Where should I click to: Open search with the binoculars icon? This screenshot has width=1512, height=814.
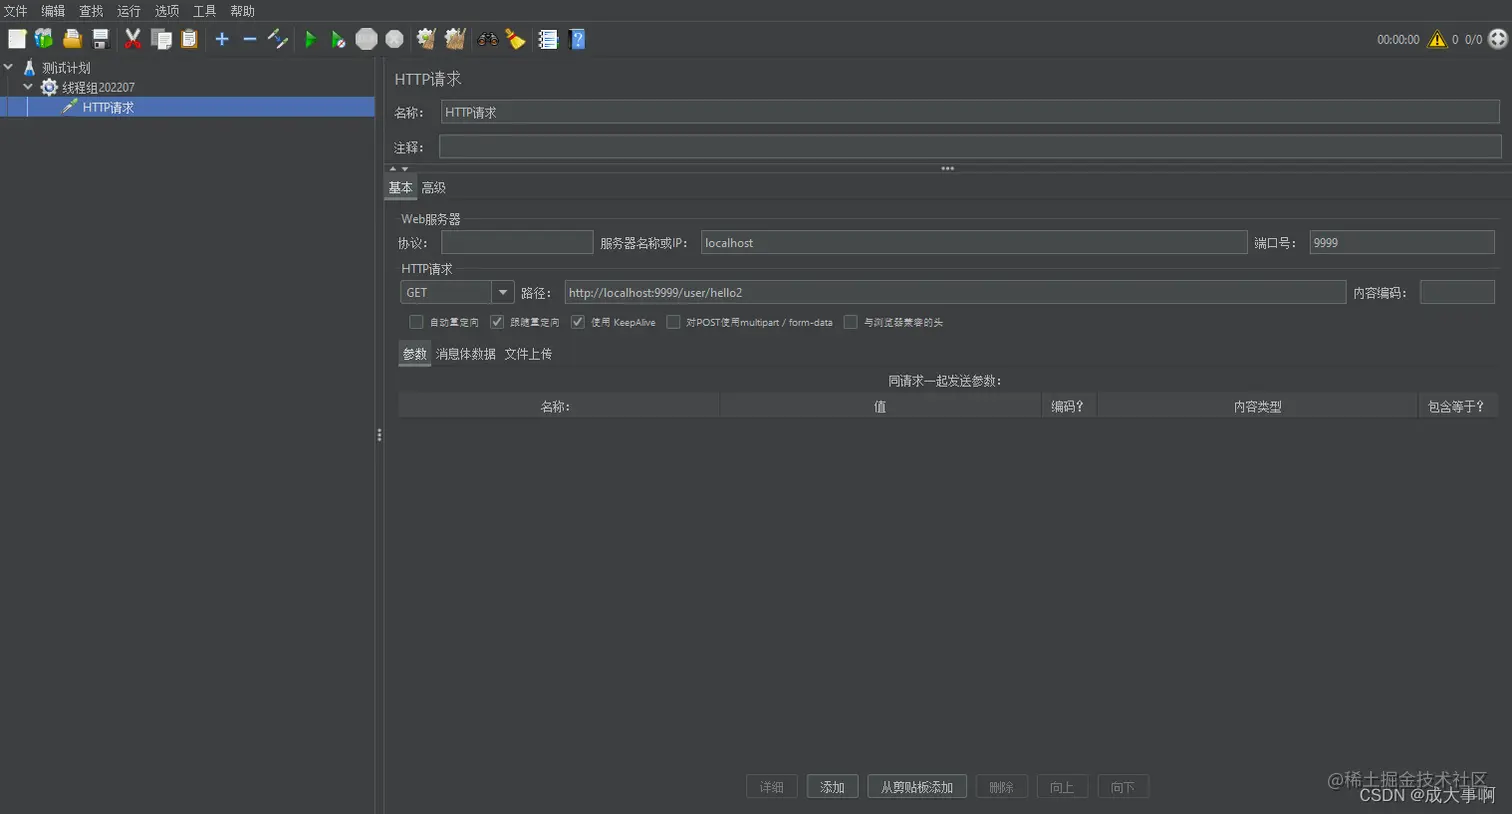click(x=488, y=39)
